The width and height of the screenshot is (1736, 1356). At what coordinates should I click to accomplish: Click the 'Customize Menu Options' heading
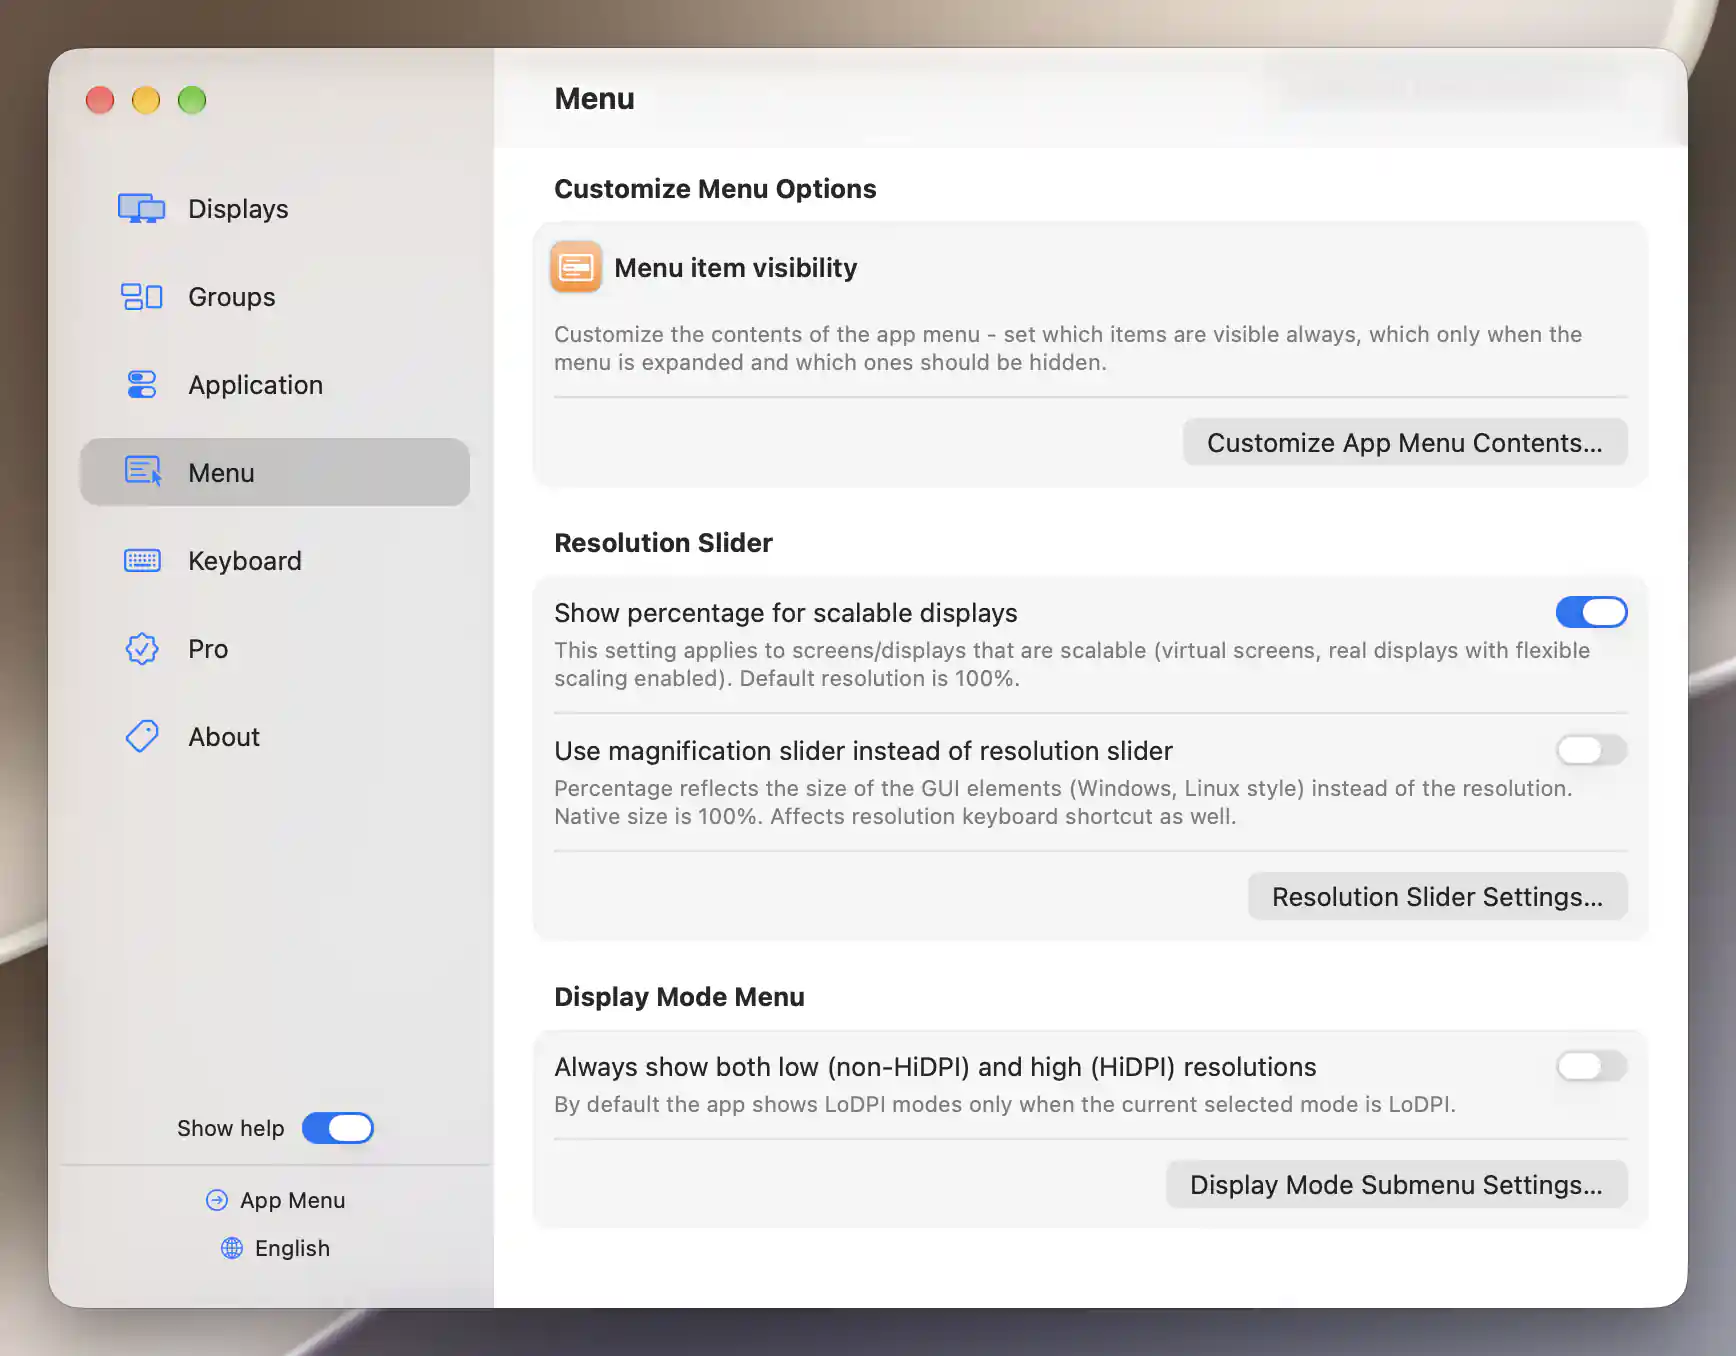tap(715, 189)
